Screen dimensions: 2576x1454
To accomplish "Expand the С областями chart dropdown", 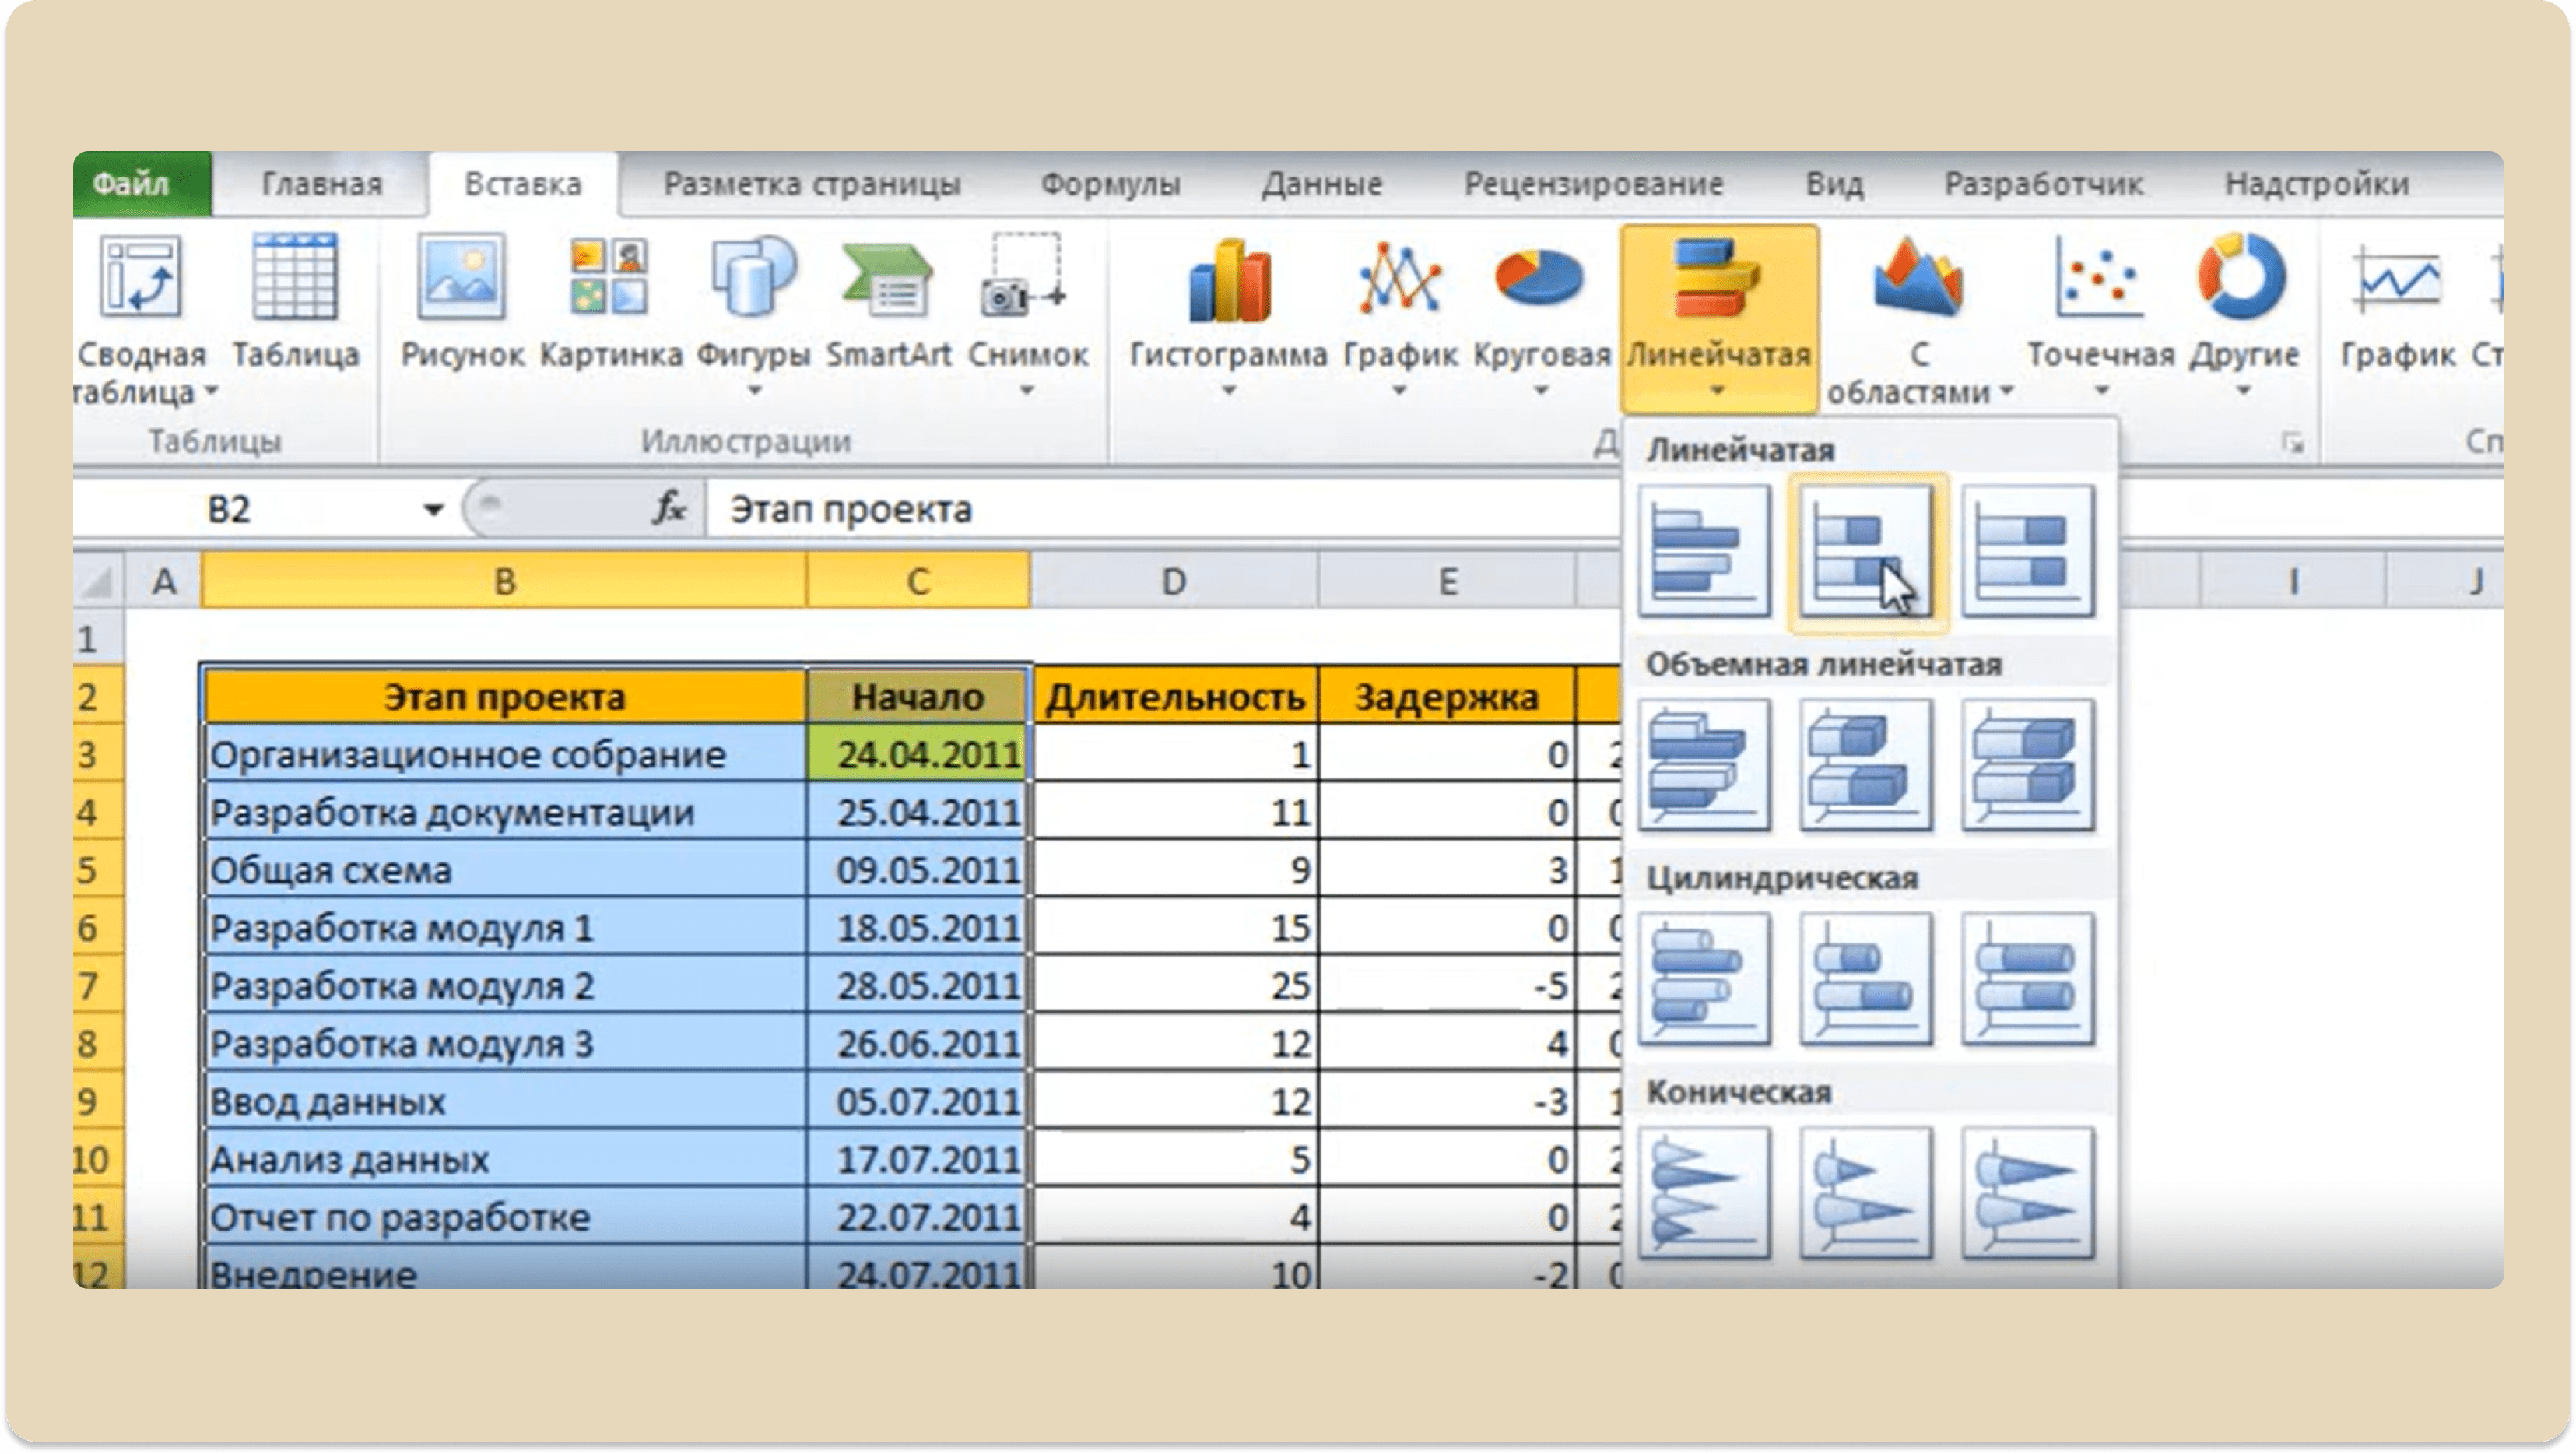I will (x=2006, y=392).
